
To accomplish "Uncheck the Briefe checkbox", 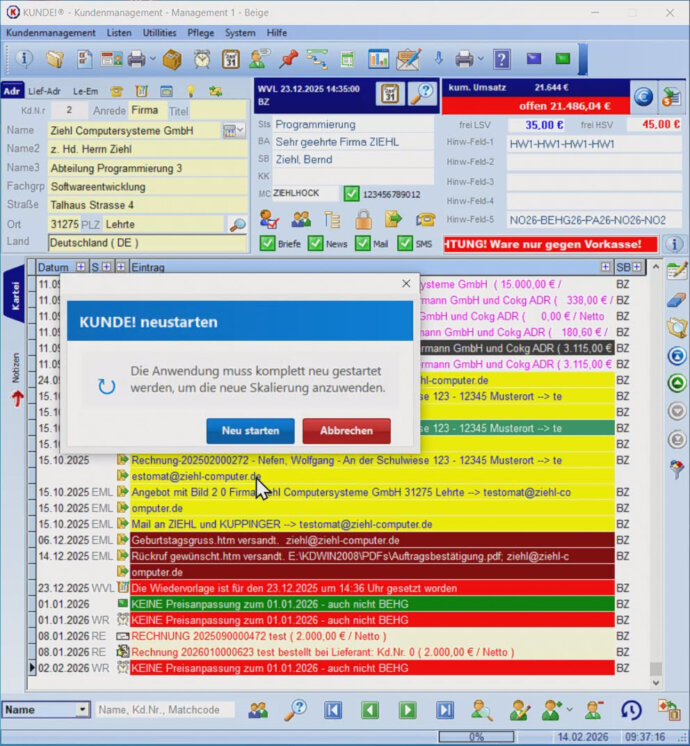I will [x=267, y=243].
